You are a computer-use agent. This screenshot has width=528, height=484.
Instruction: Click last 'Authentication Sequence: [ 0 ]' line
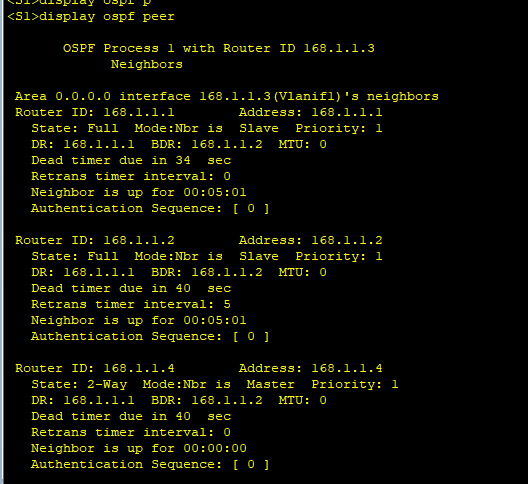coord(150,464)
